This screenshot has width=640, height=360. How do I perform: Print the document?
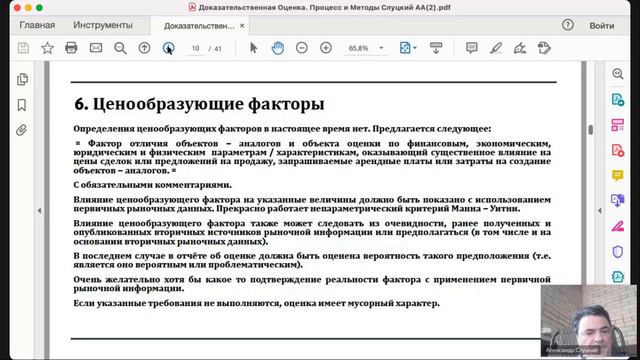(x=71, y=48)
